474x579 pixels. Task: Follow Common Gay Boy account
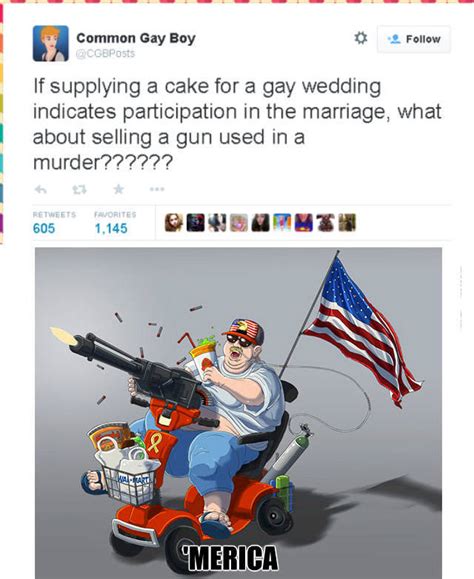coord(413,39)
